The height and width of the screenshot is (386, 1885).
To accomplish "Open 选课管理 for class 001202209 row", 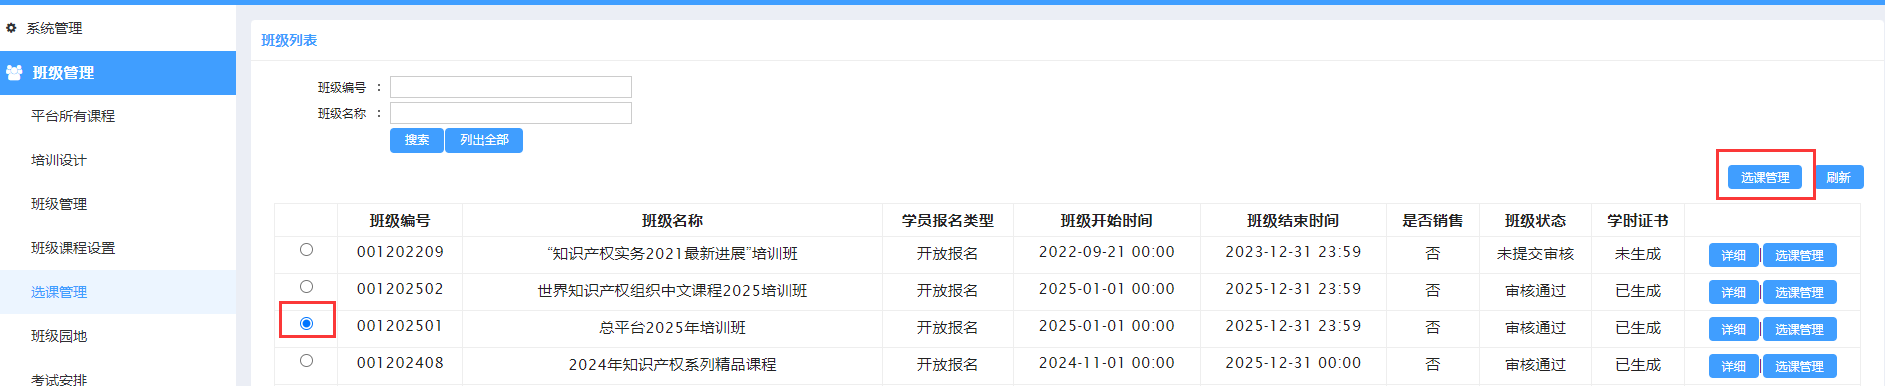I will point(1799,255).
